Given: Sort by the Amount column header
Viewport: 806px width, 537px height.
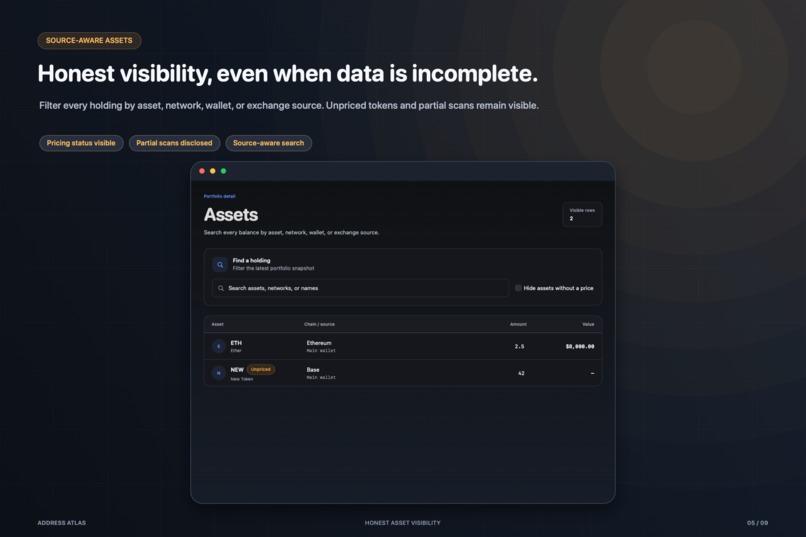Looking at the screenshot, I should 518,324.
